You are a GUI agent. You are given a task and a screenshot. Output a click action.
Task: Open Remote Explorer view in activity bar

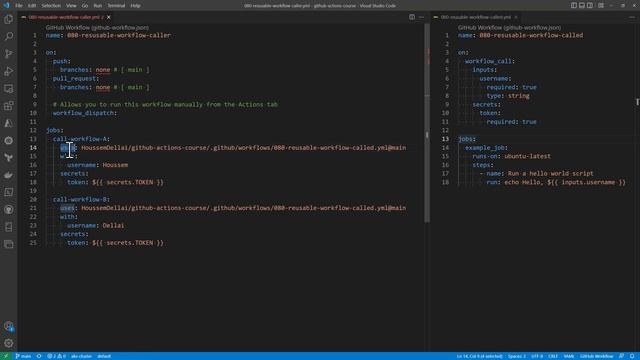(x=9, y=89)
